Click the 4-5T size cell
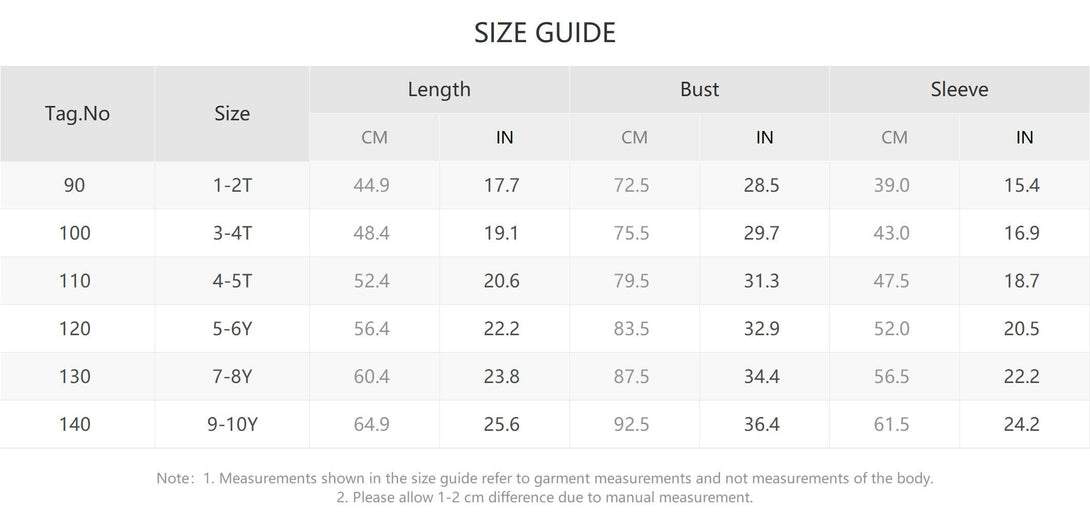The width and height of the screenshot is (1090, 528). tap(233, 281)
